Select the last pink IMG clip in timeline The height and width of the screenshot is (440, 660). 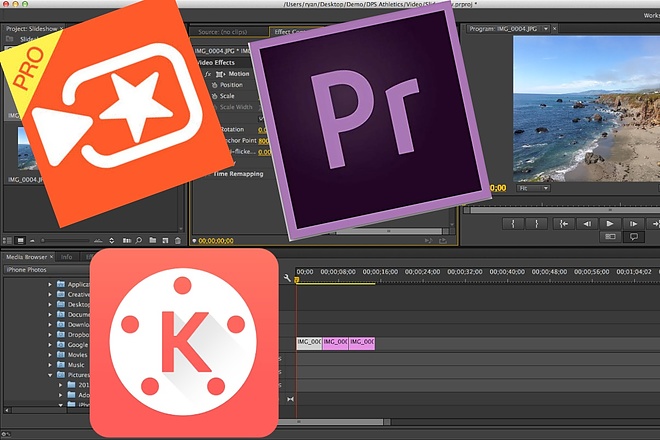pyautogui.click(x=362, y=344)
